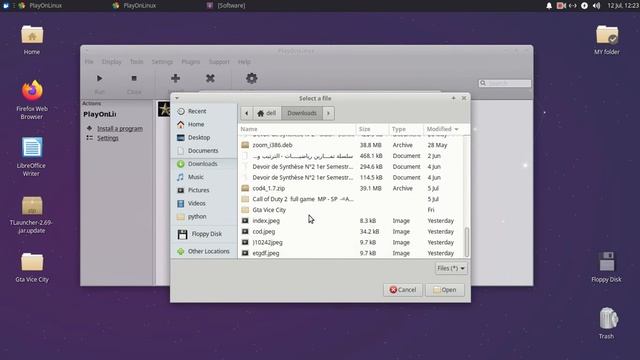Click the volume icon in top panel

pyautogui.click(x=596, y=6)
